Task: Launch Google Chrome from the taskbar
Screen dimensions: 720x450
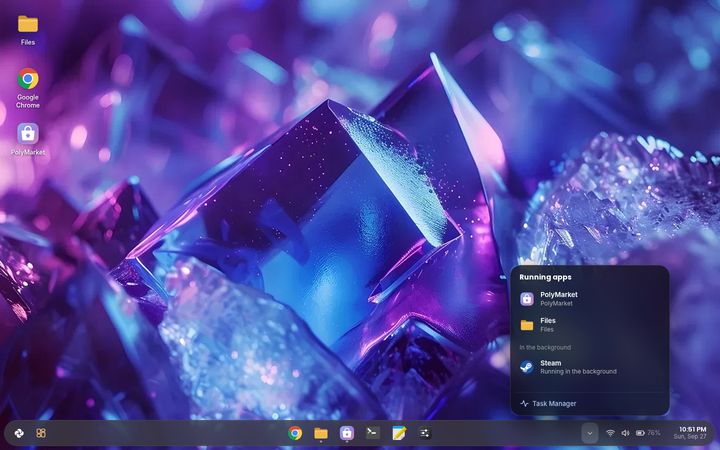Action: point(295,433)
